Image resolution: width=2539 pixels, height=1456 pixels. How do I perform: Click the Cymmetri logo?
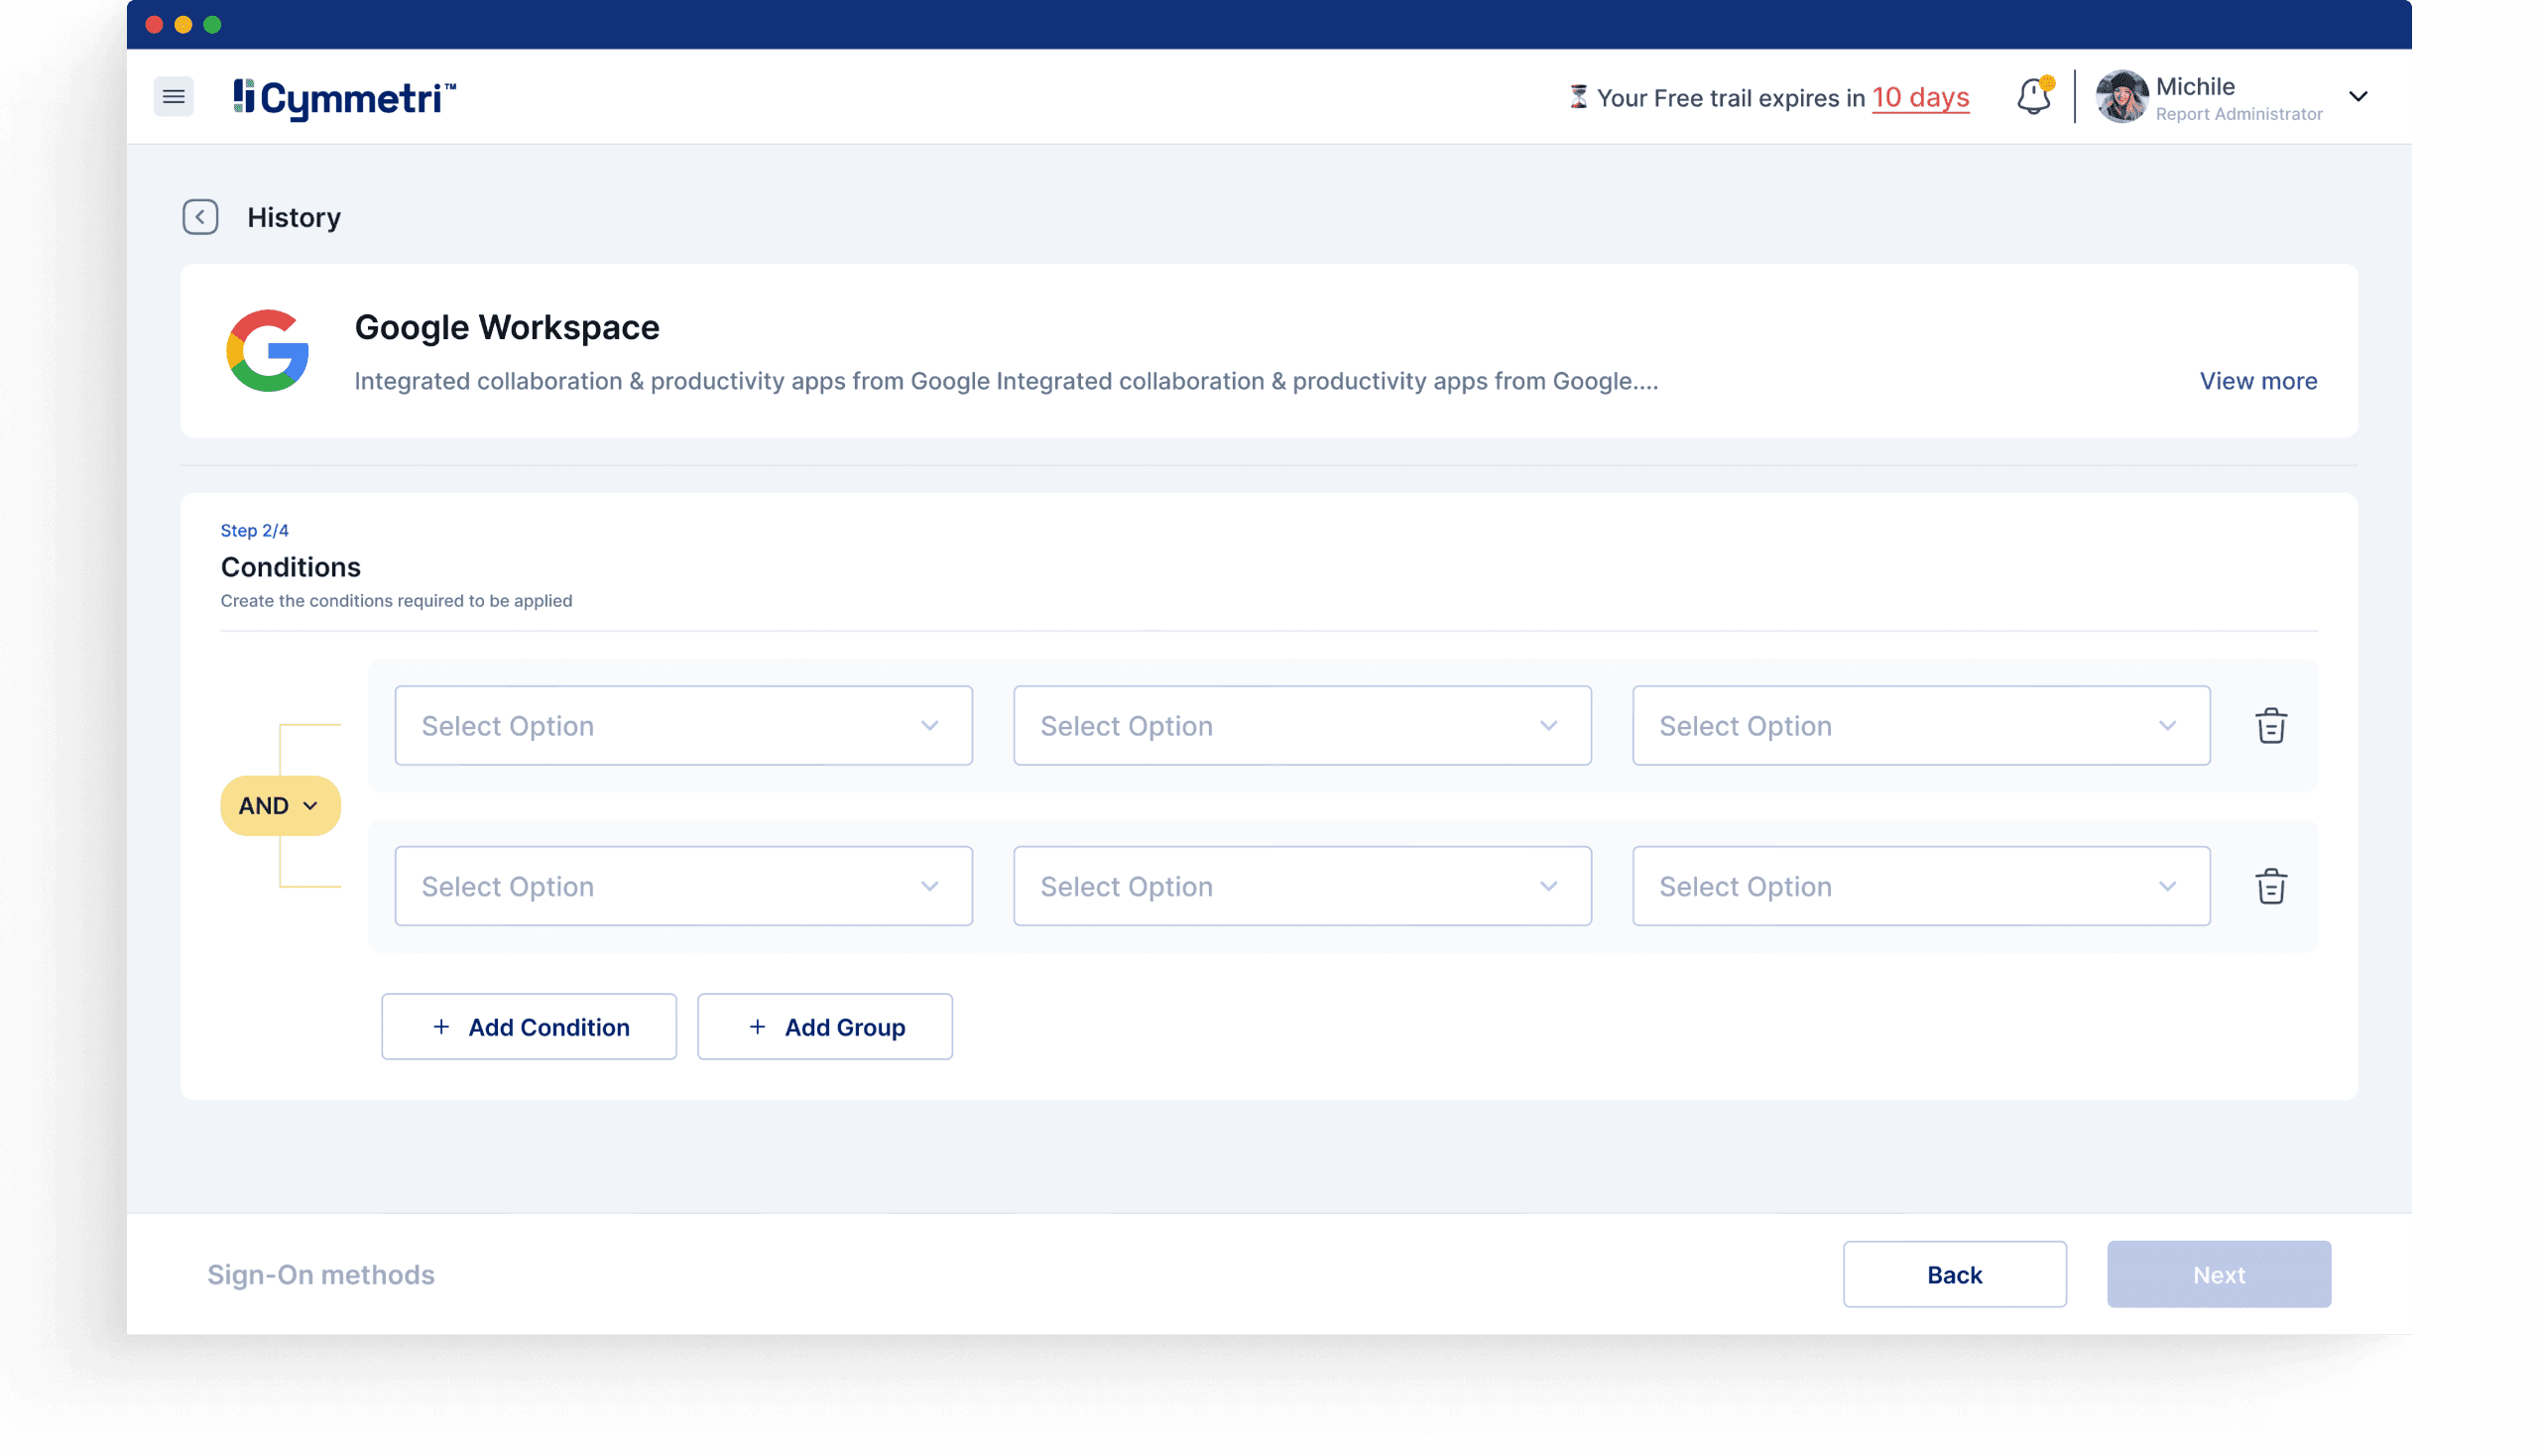[x=344, y=98]
